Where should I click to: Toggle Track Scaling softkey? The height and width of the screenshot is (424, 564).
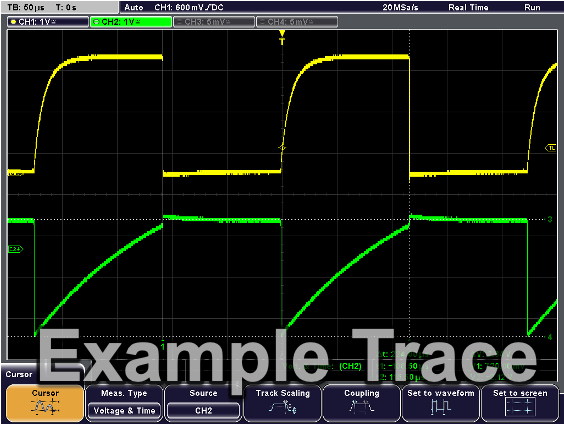point(283,403)
